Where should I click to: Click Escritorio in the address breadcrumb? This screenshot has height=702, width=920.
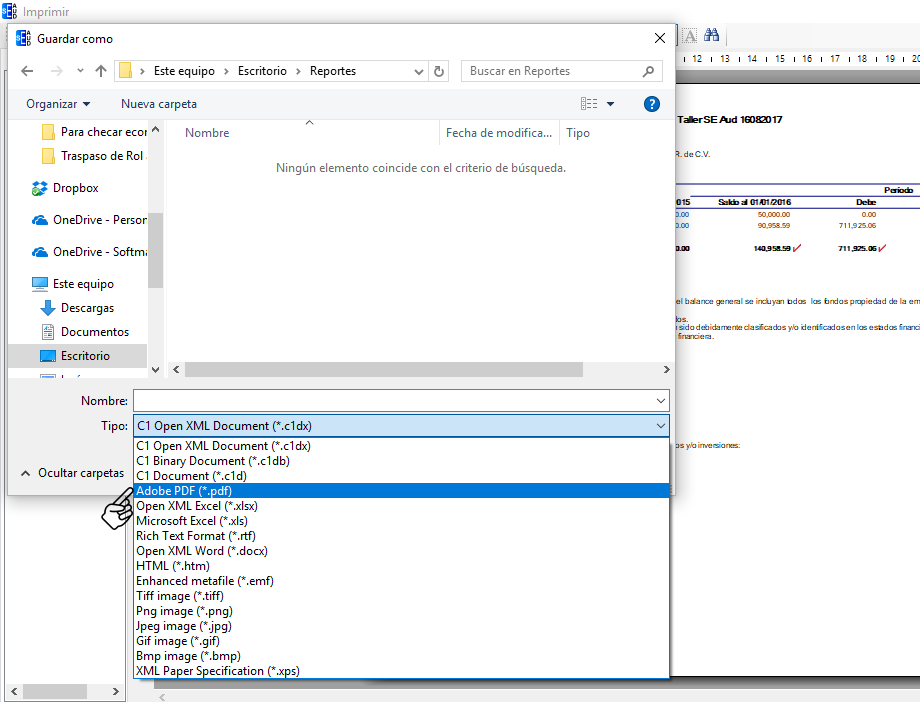(x=262, y=71)
